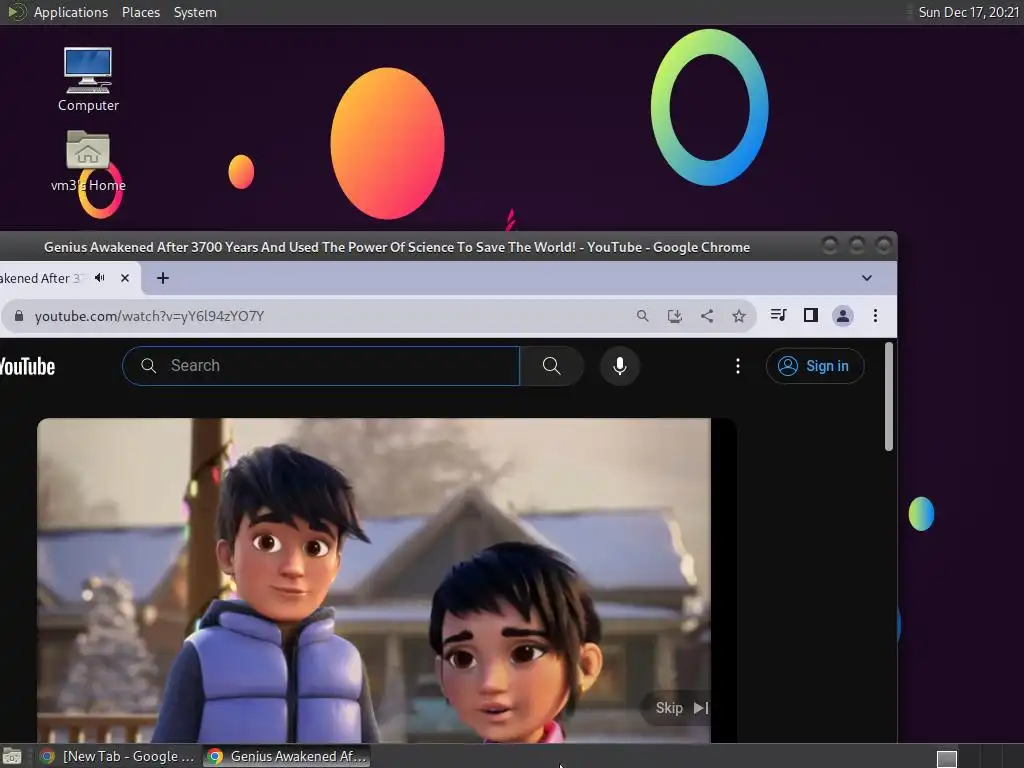Viewport: 1024px width, 768px height.
Task: Open the Computer desktop icon
Action: click(88, 80)
